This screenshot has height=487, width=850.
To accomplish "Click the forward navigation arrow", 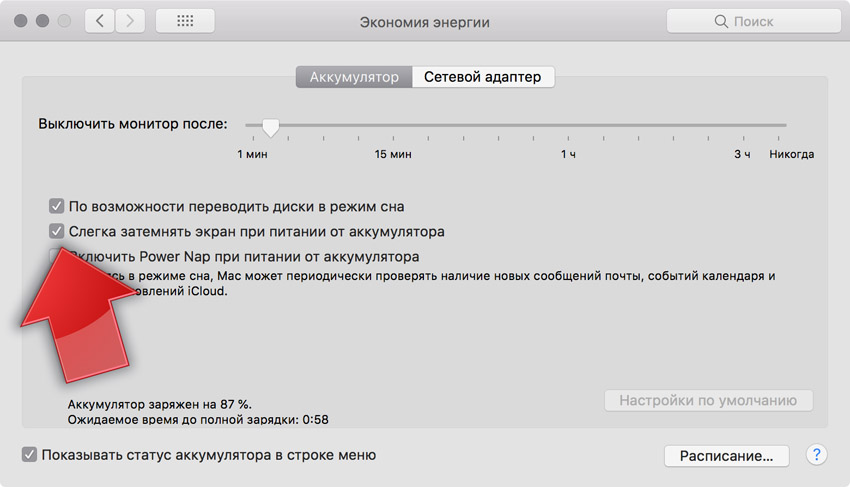I will [131, 21].
